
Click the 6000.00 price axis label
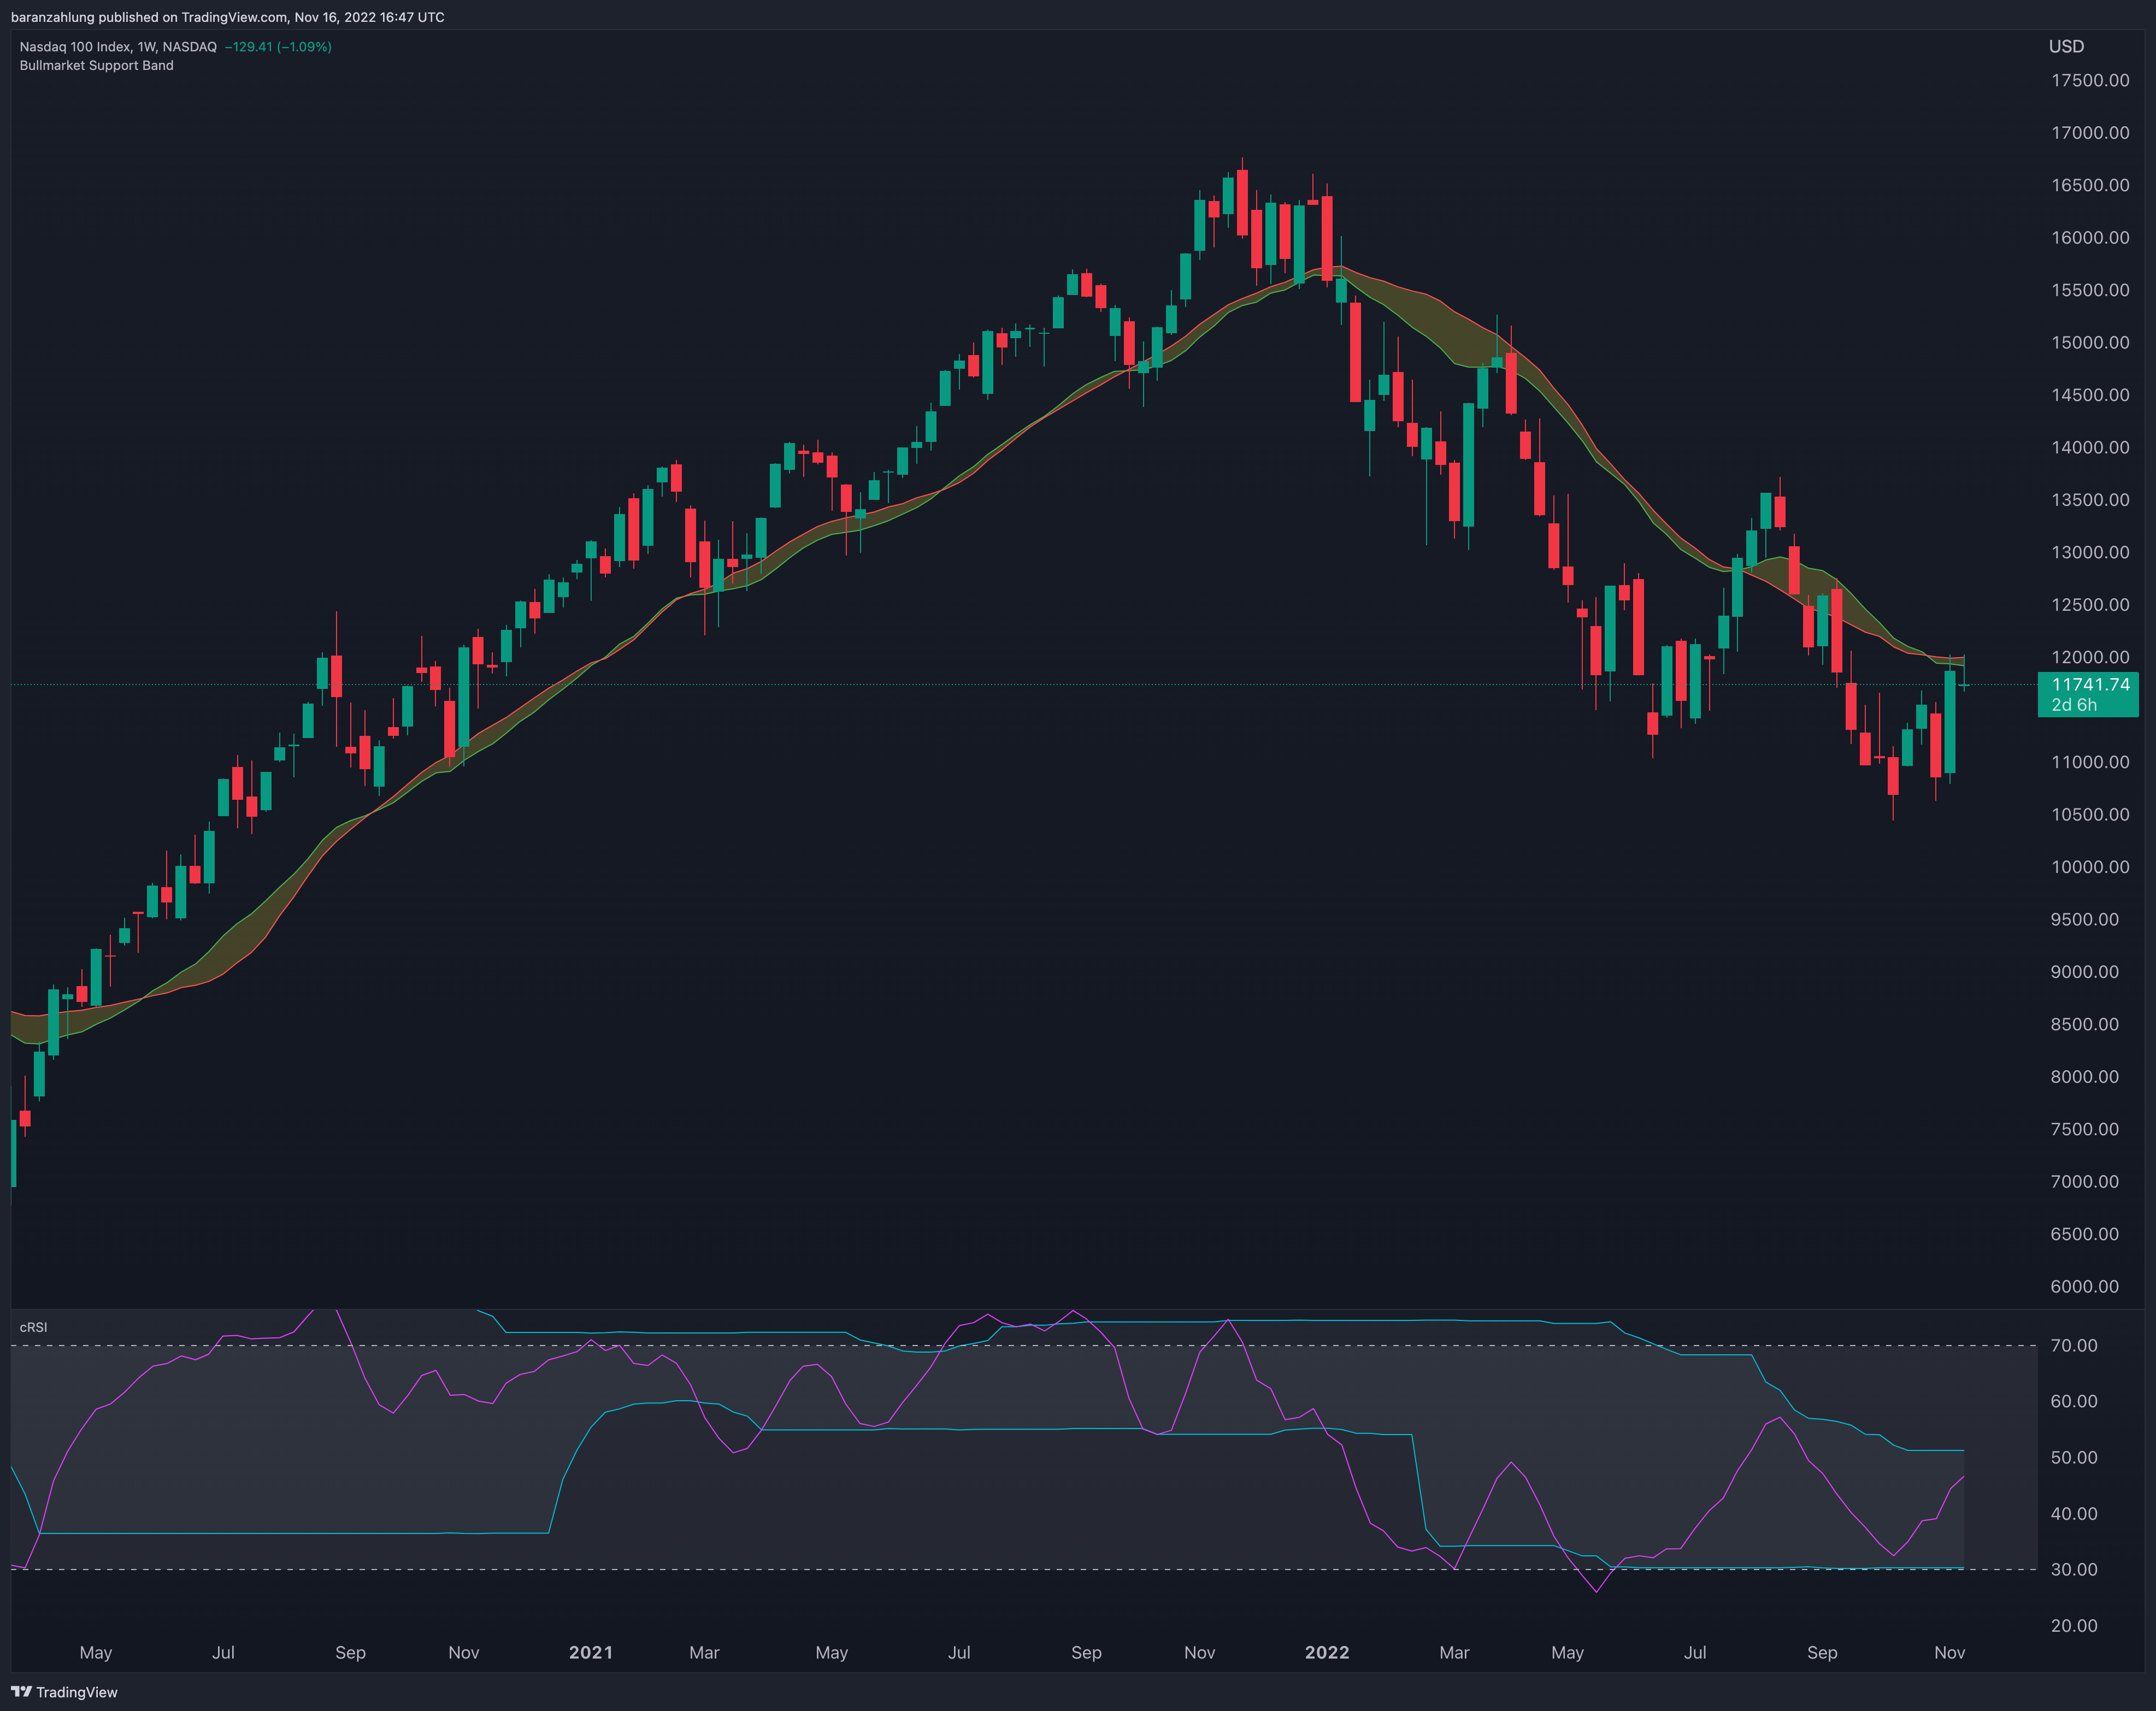pyautogui.click(x=2084, y=1287)
